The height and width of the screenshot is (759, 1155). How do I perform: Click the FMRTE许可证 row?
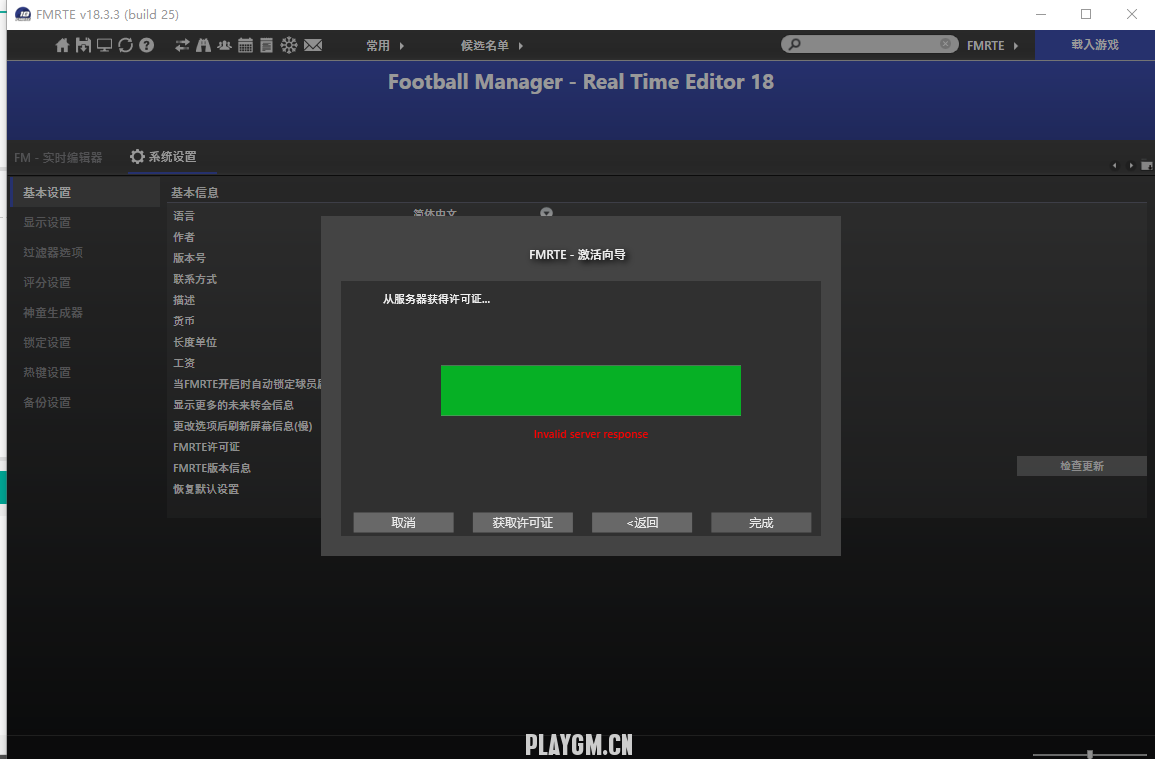(206, 447)
